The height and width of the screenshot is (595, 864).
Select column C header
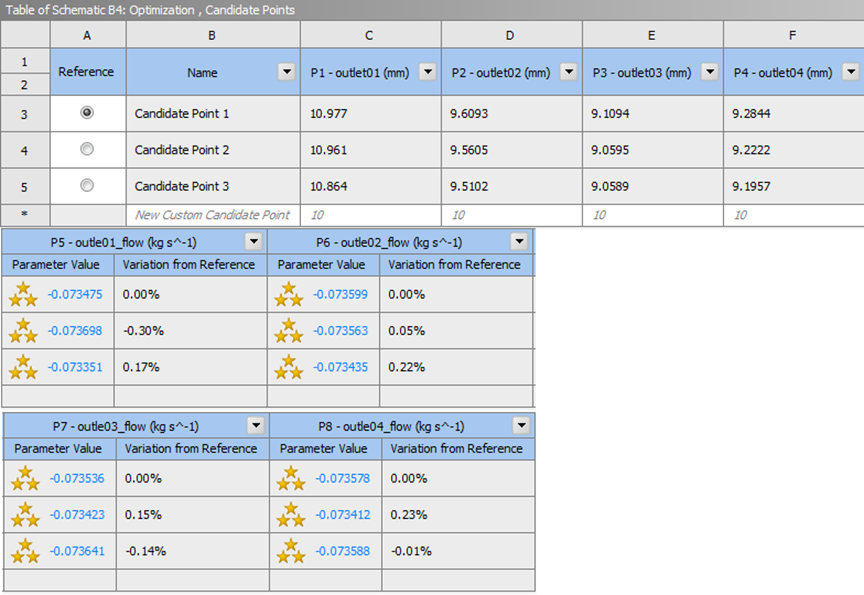click(x=370, y=35)
